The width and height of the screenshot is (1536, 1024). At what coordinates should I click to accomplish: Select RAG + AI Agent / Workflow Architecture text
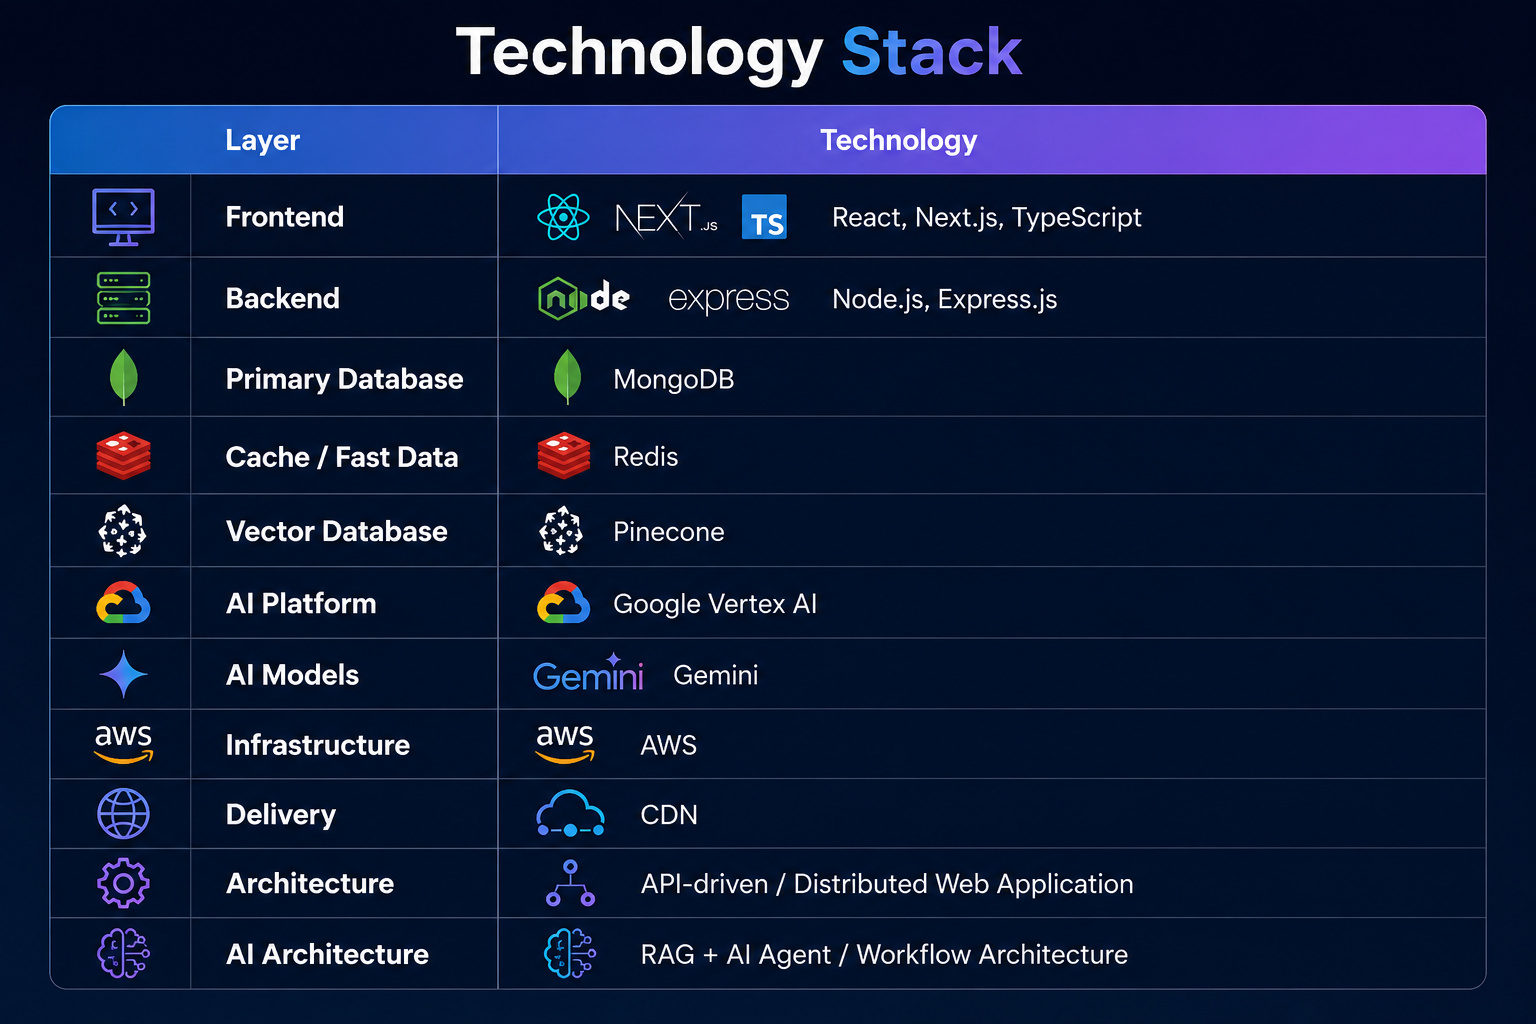point(884,954)
